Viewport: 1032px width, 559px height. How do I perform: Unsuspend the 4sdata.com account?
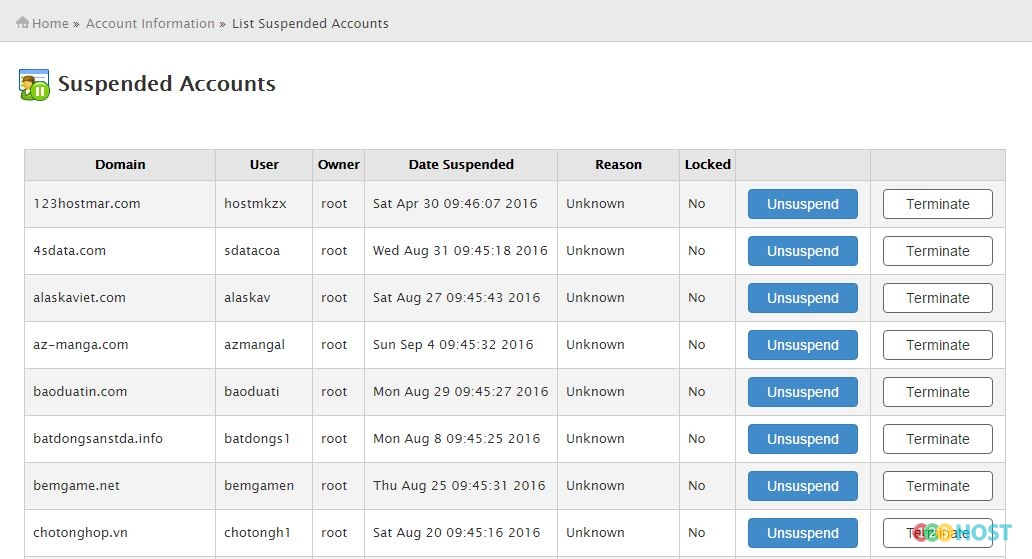point(802,251)
